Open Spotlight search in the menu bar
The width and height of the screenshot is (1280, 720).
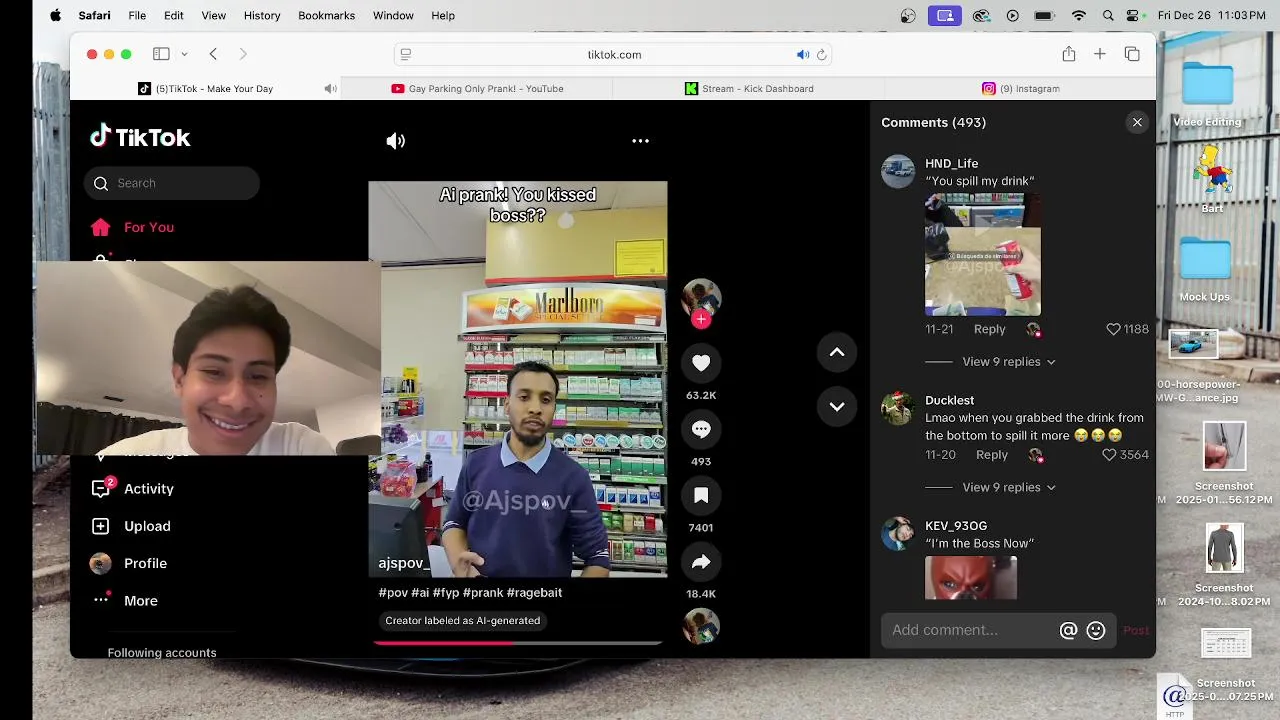[x=1108, y=15]
